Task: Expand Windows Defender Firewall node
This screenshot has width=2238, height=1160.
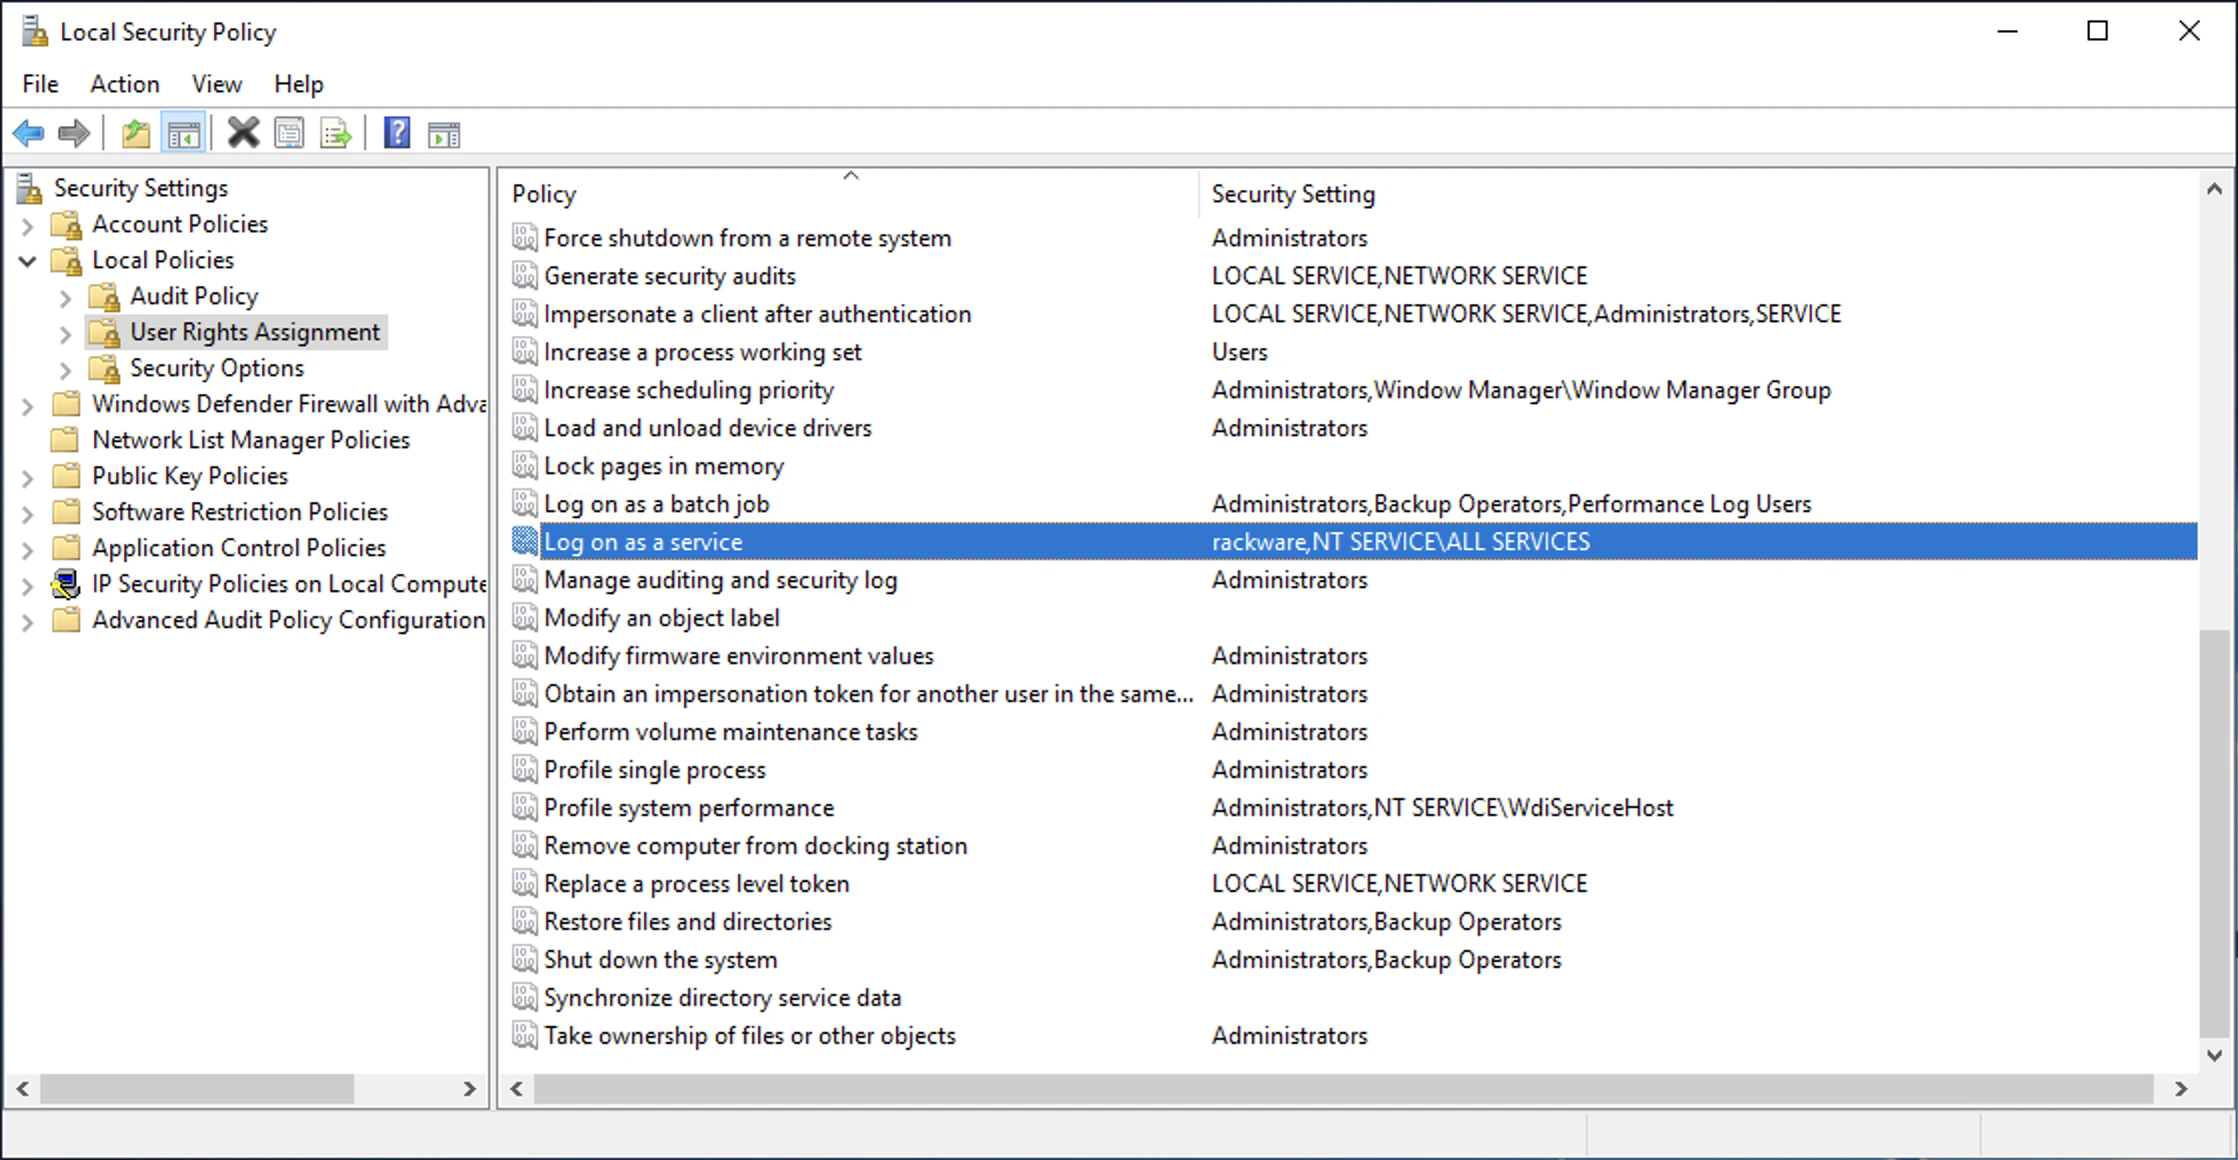Action: pyautogui.click(x=28, y=407)
